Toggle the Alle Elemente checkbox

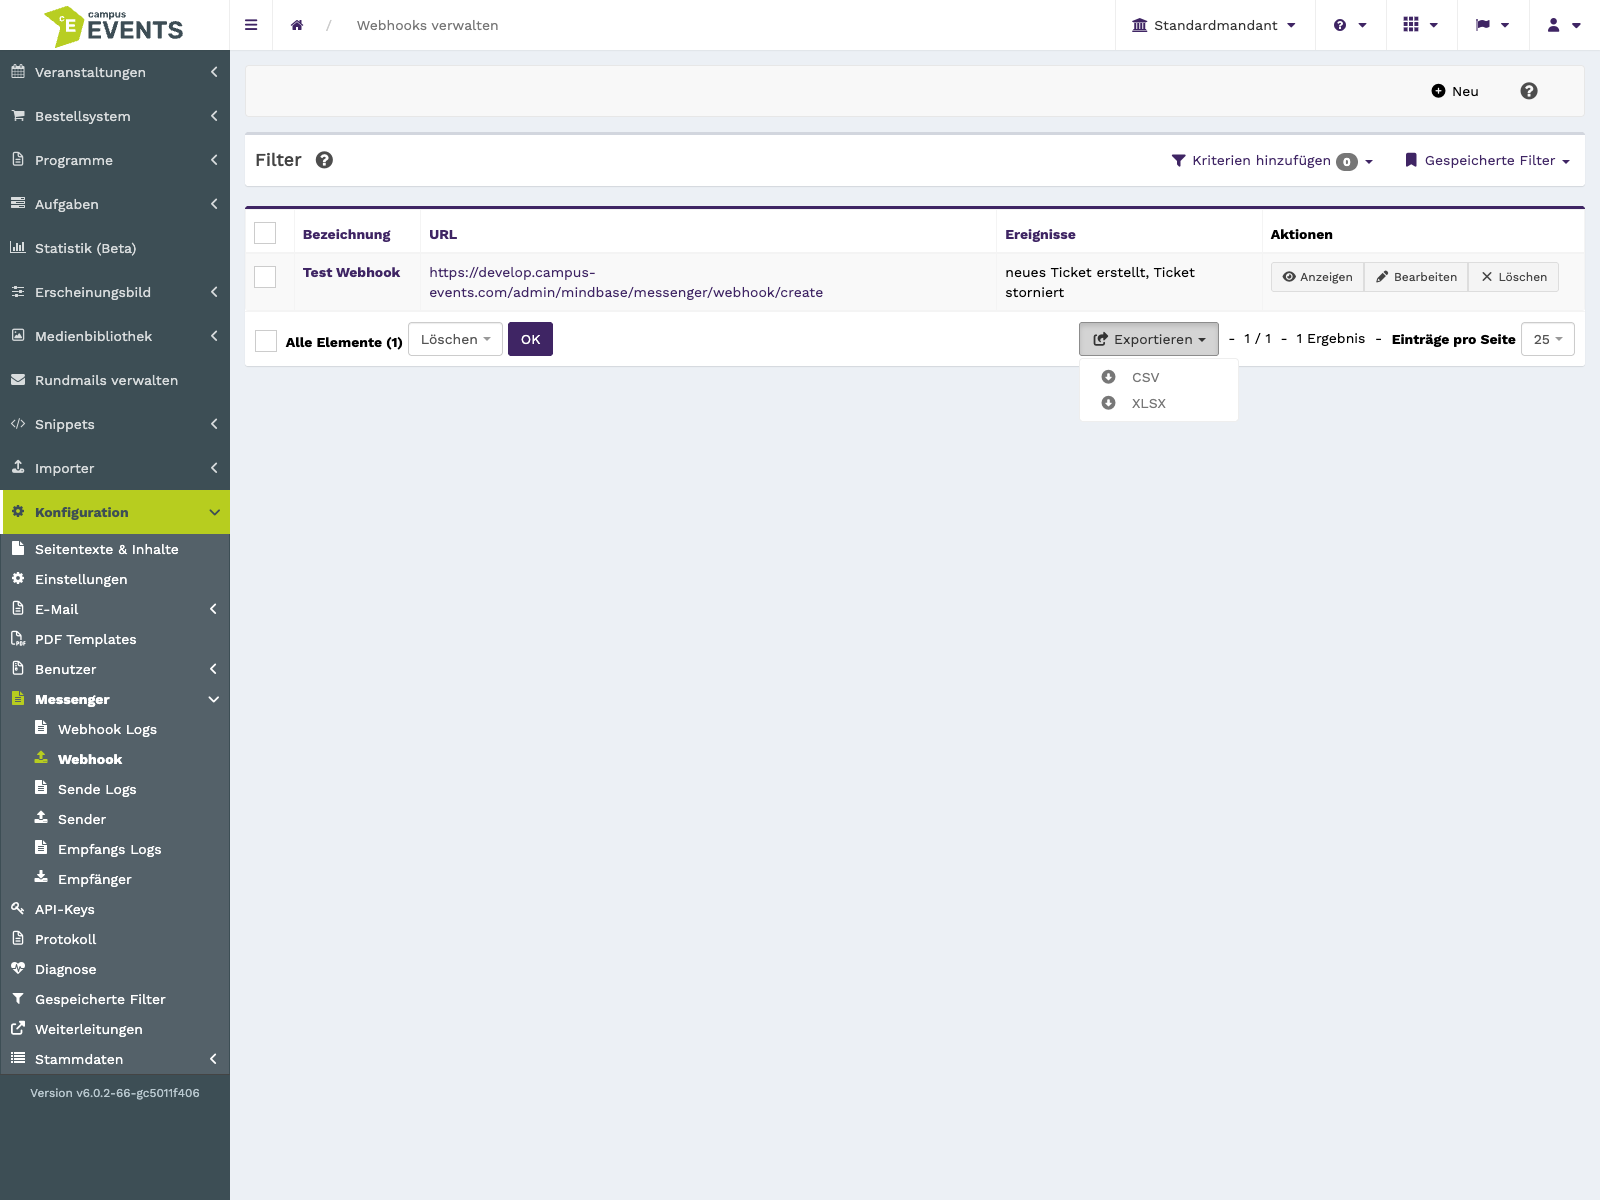click(x=266, y=341)
